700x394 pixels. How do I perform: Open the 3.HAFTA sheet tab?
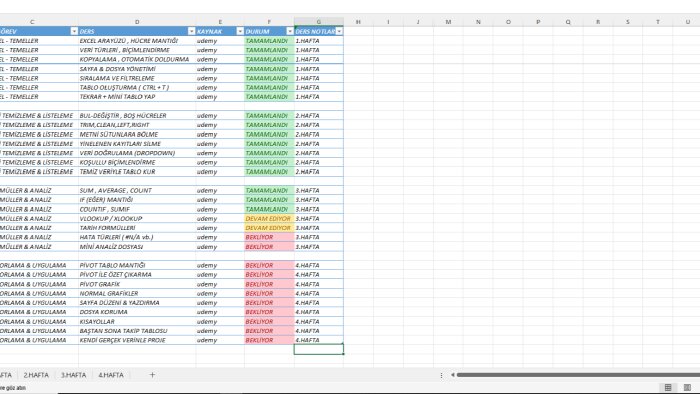coord(74,375)
